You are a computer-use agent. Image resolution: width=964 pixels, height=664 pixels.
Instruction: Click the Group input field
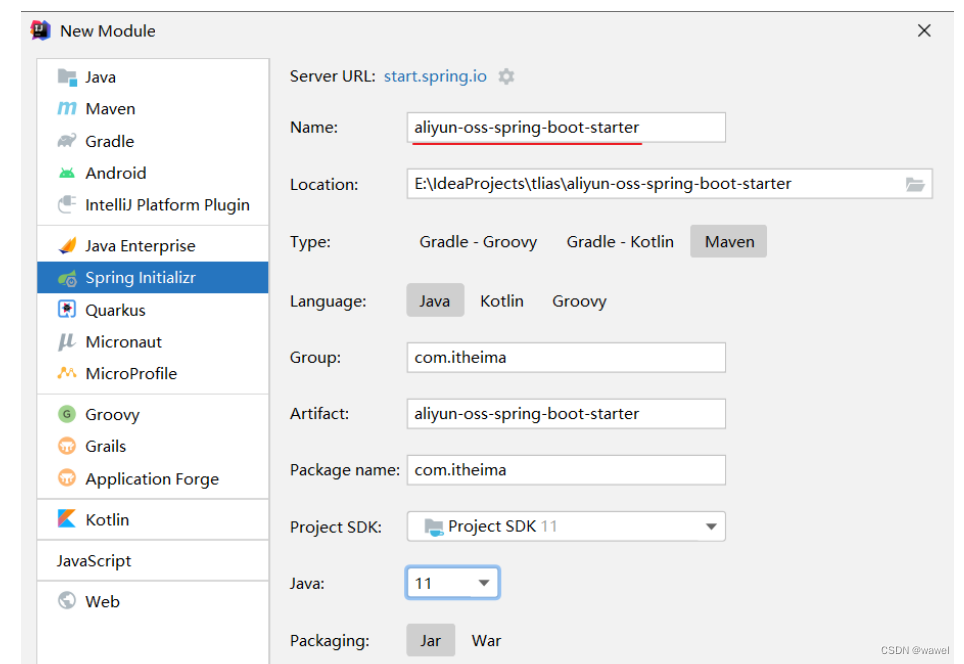tap(566, 358)
